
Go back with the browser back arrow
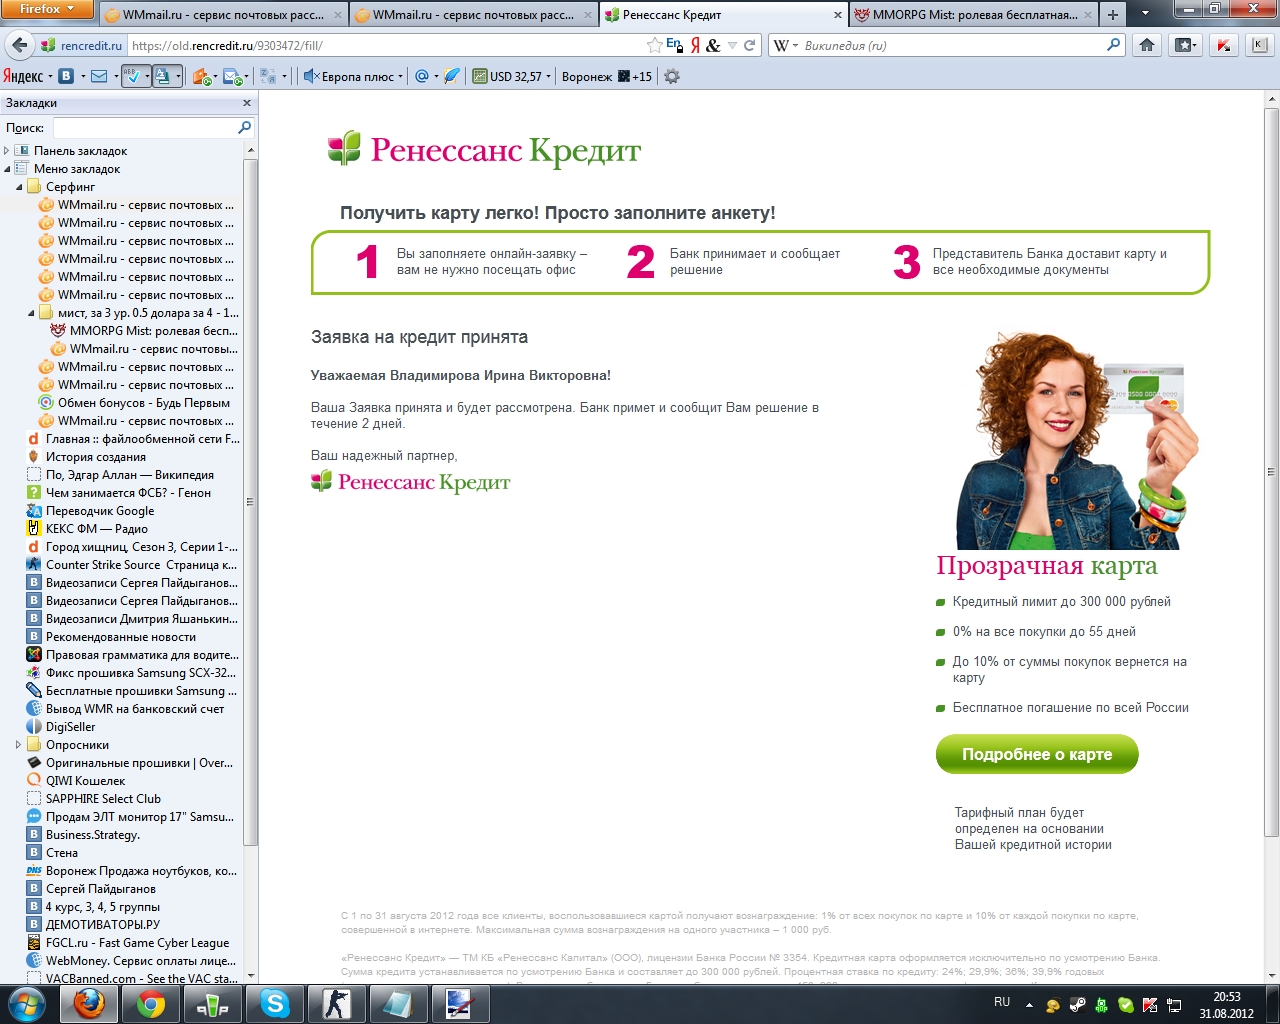19,45
